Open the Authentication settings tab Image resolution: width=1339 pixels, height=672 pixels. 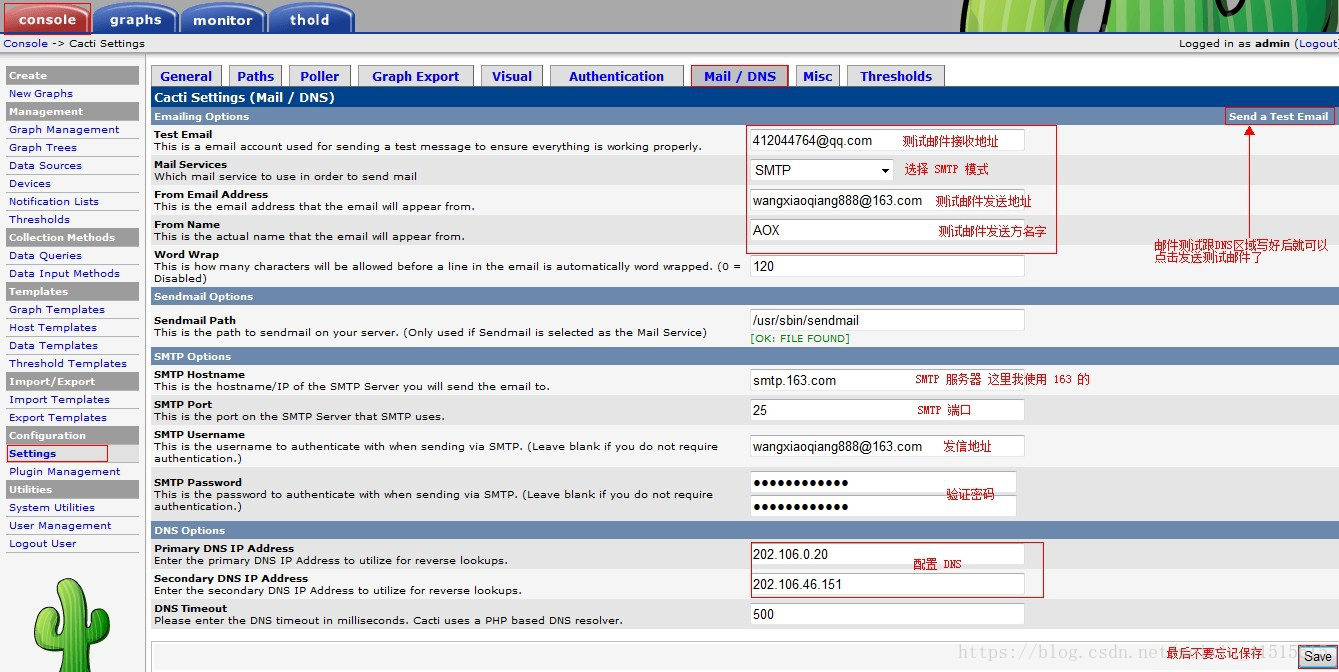pyautogui.click(x=616, y=76)
